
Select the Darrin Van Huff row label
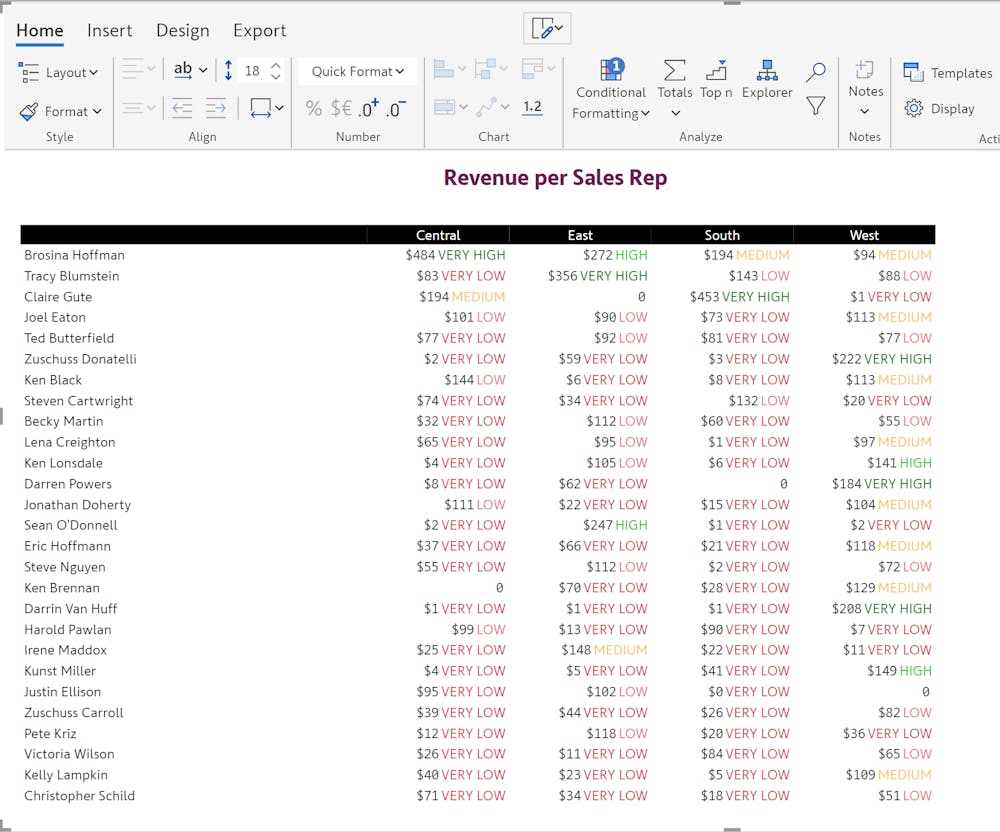71,609
